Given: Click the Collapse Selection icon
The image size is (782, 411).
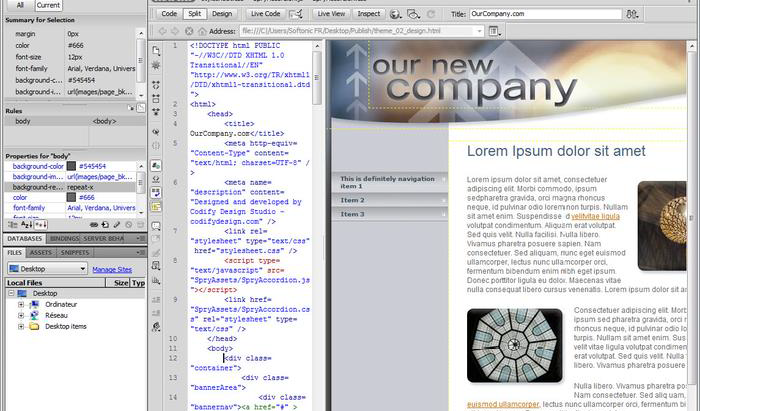Looking at the screenshot, I should (x=156, y=99).
